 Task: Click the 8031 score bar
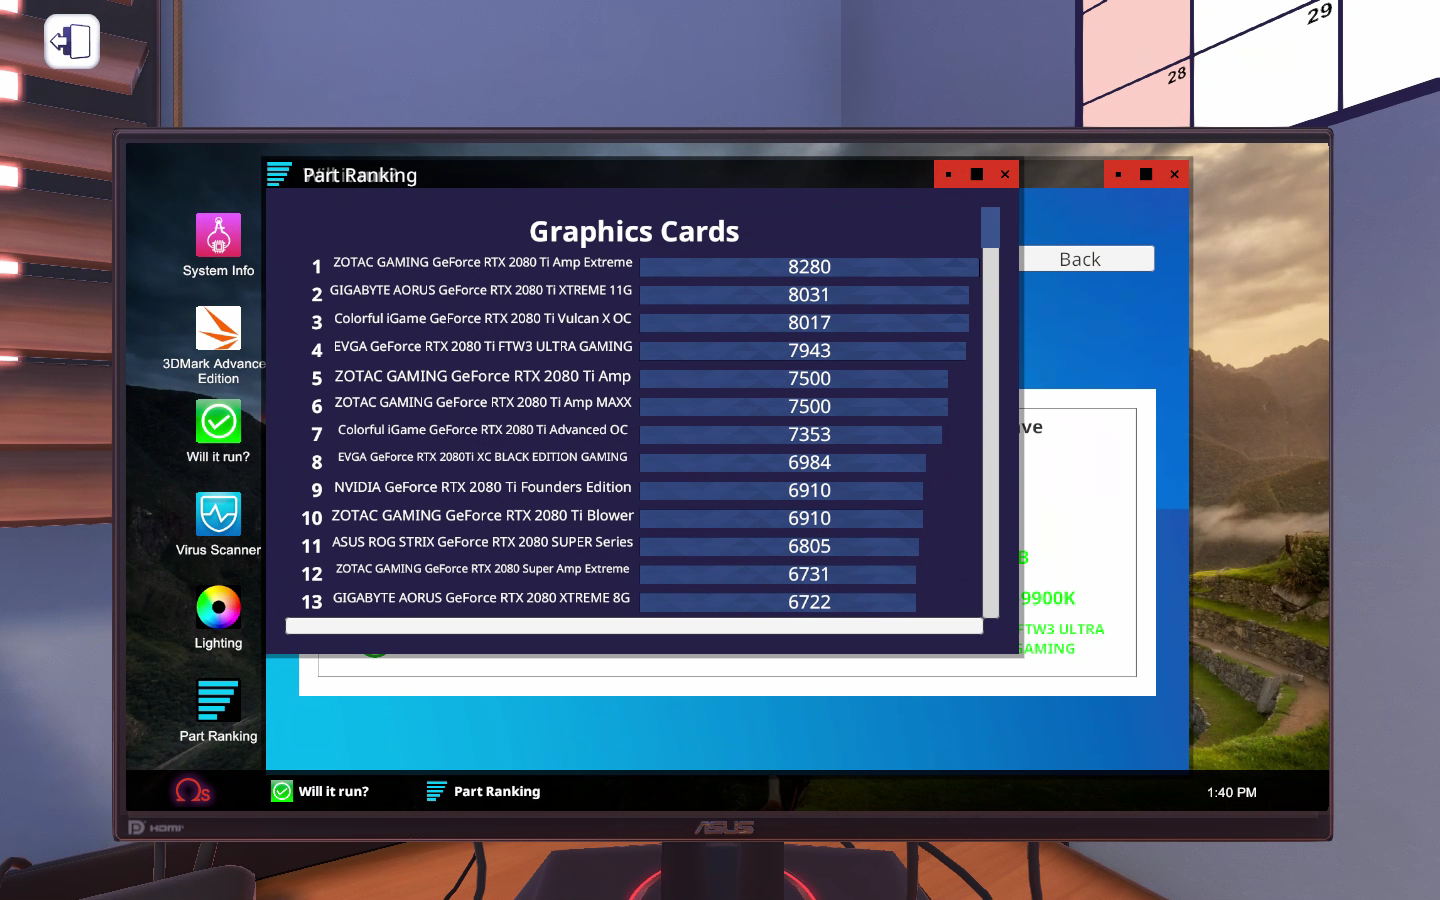(804, 295)
